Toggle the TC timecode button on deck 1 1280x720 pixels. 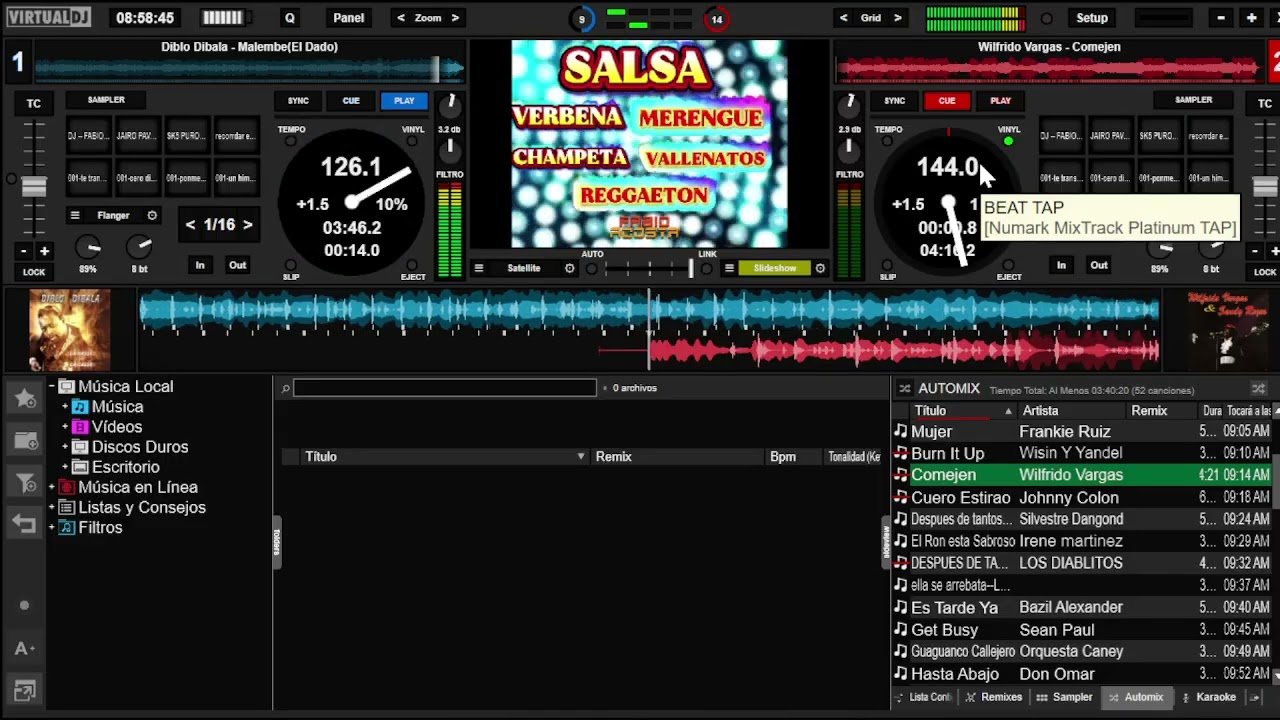pyautogui.click(x=34, y=103)
